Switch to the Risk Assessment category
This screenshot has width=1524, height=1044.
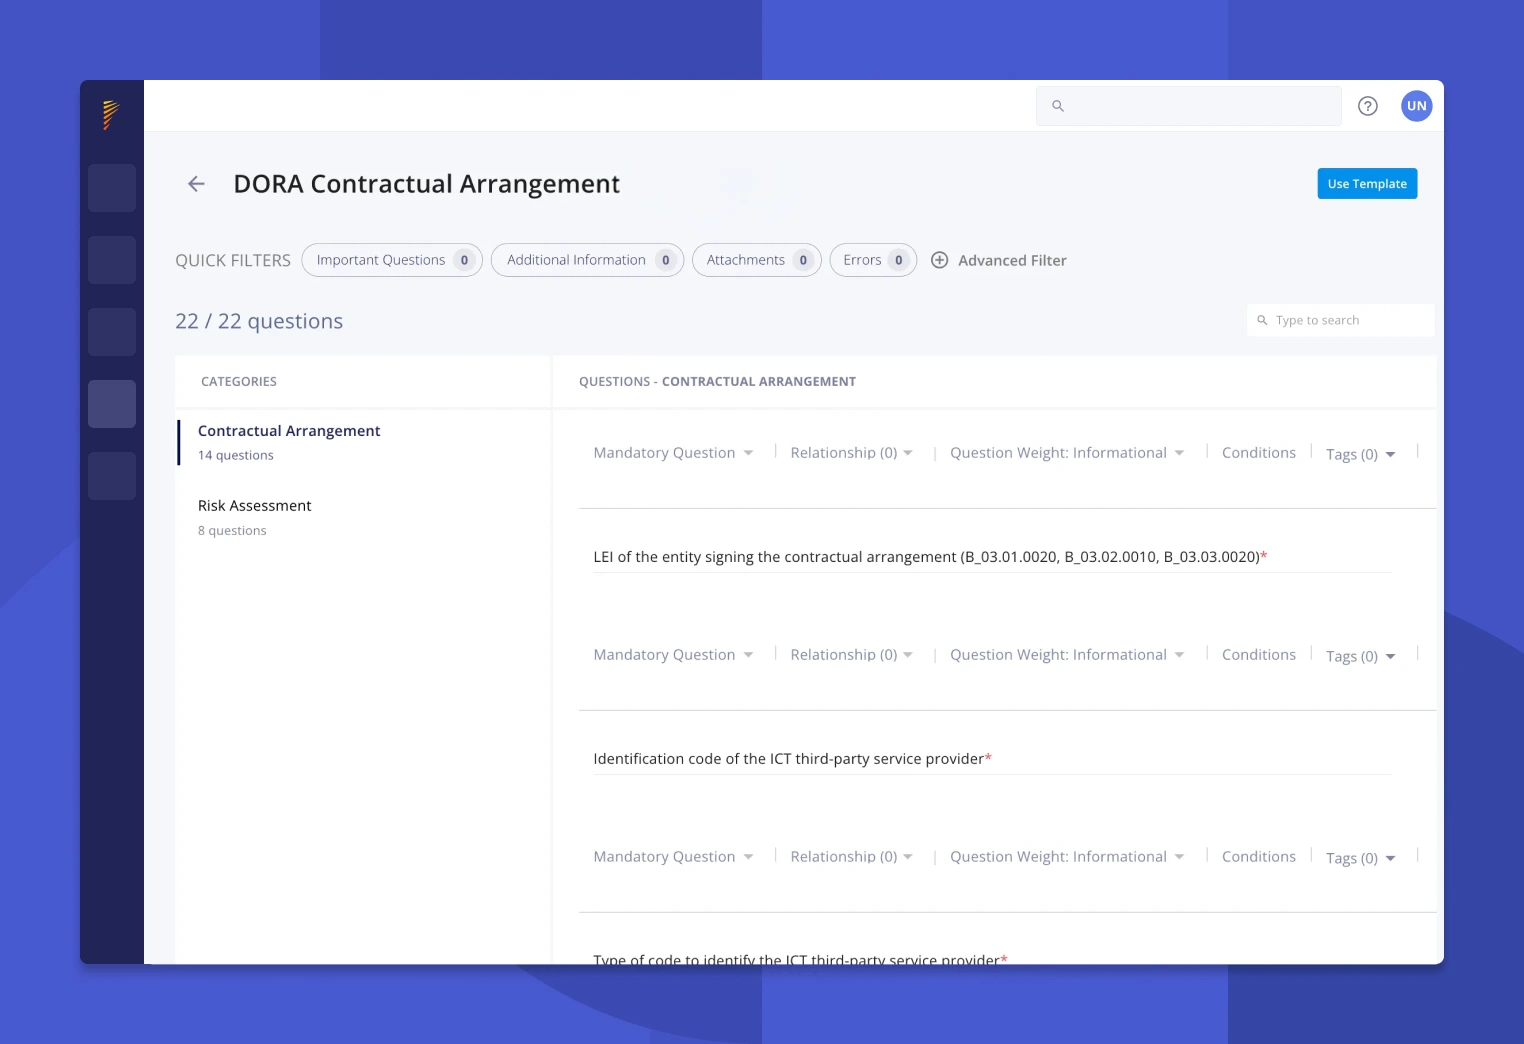tap(254, 505)
